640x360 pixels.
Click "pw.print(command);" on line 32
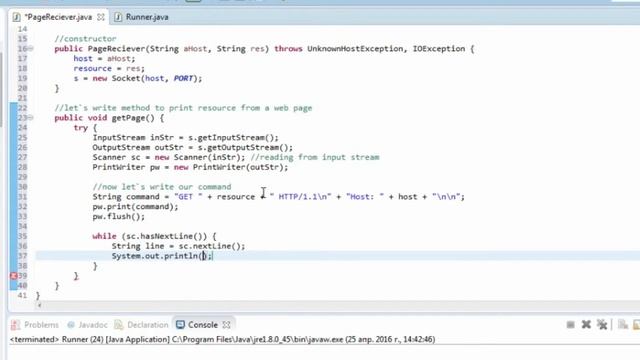tap(136, 207)
